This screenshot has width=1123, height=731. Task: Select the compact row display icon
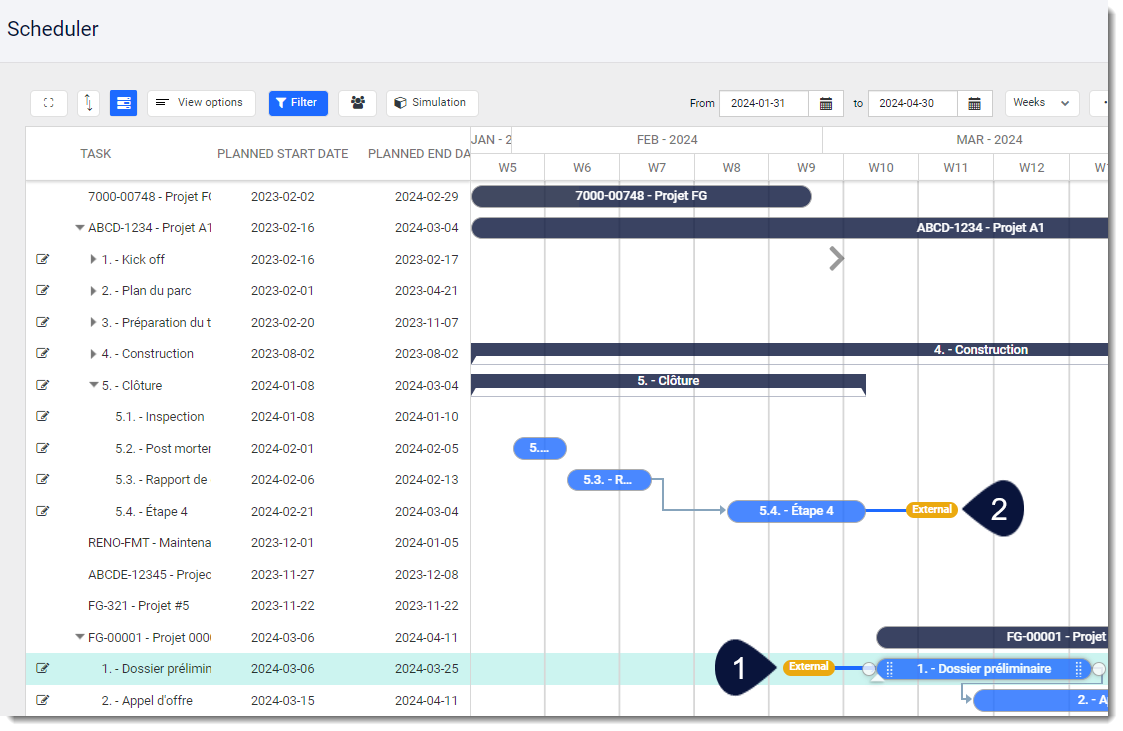123,103
